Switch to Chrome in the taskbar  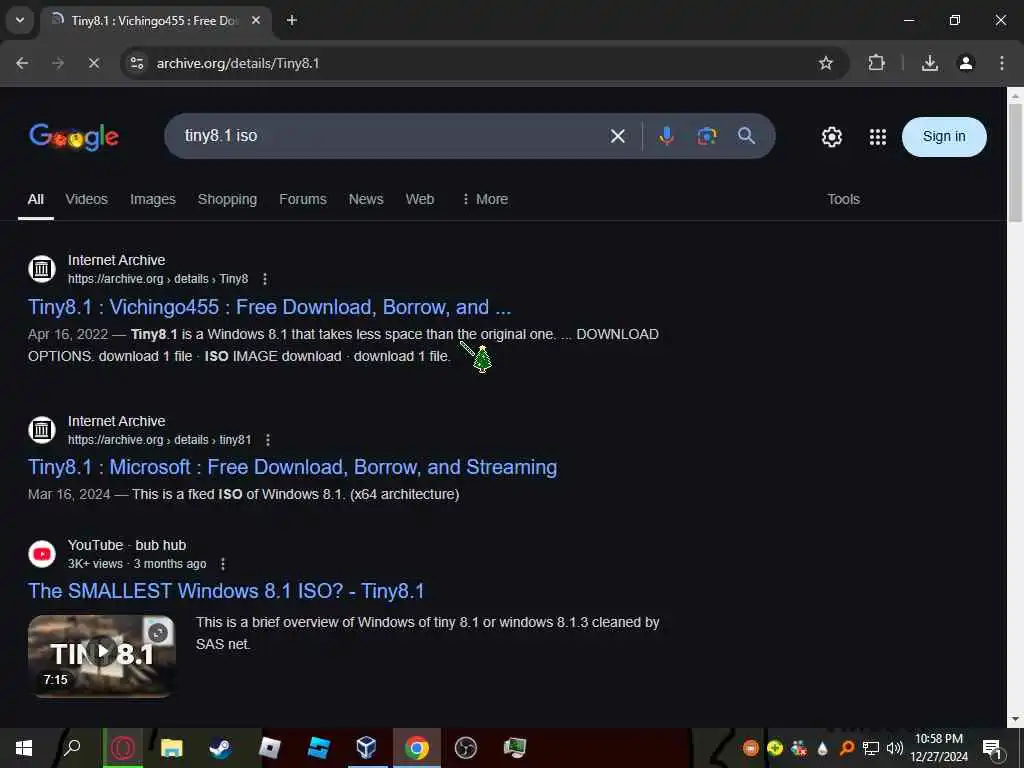[x=416, y=748]
